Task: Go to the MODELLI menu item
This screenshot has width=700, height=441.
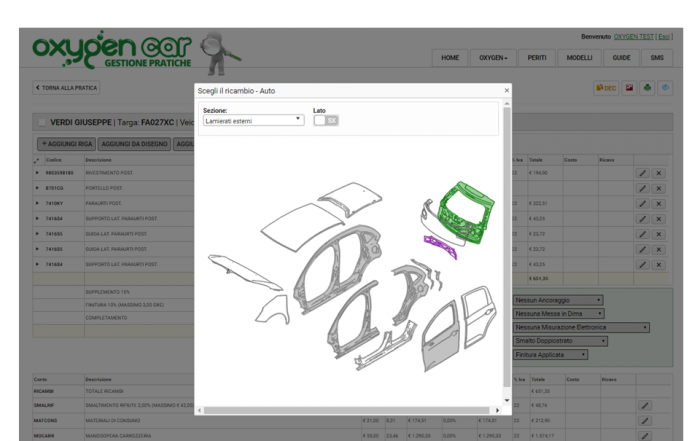Action: click(579, 58)
